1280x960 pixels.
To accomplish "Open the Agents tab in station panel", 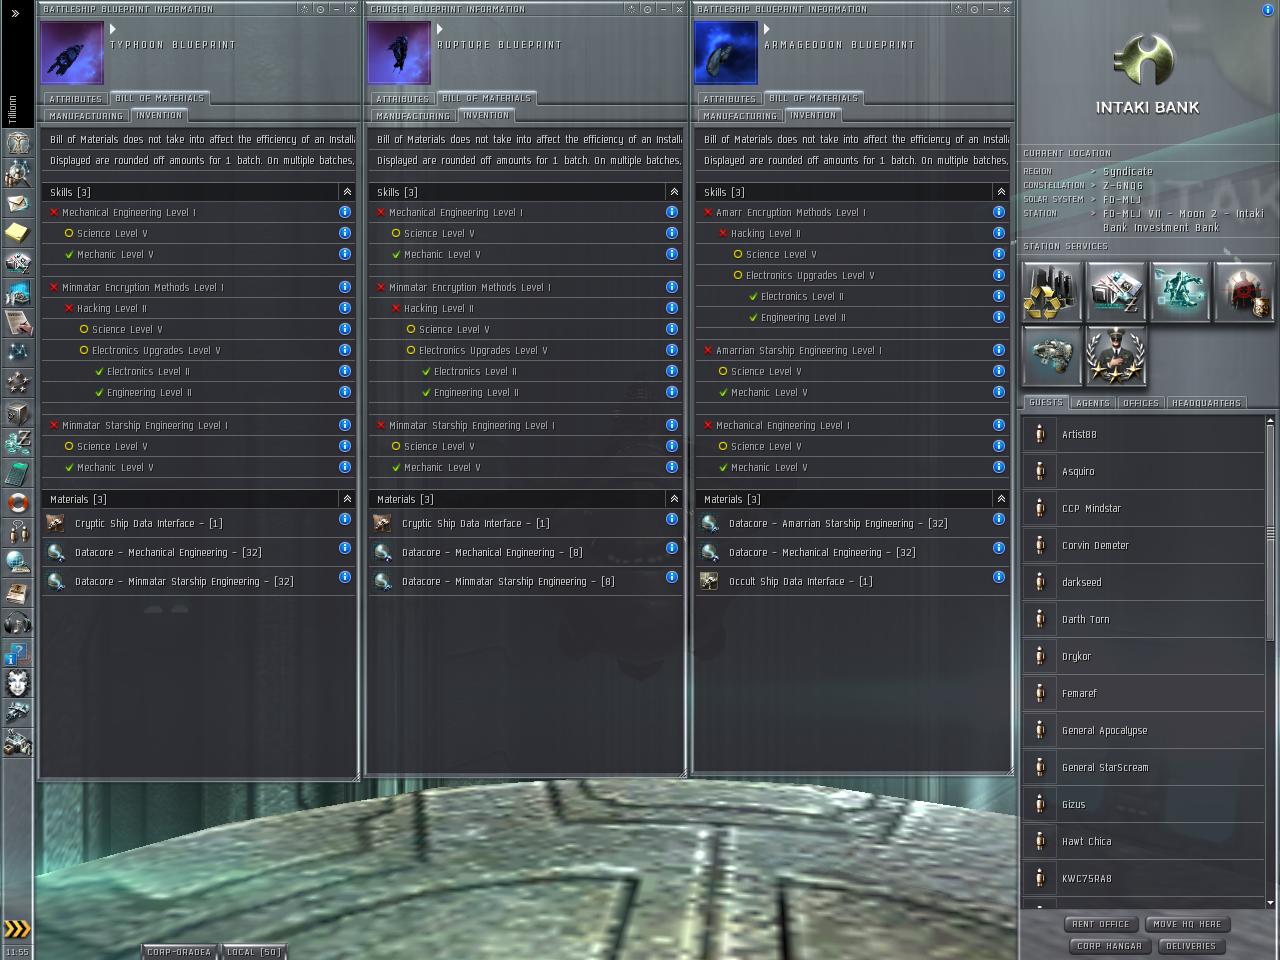I will point(1093,403).
